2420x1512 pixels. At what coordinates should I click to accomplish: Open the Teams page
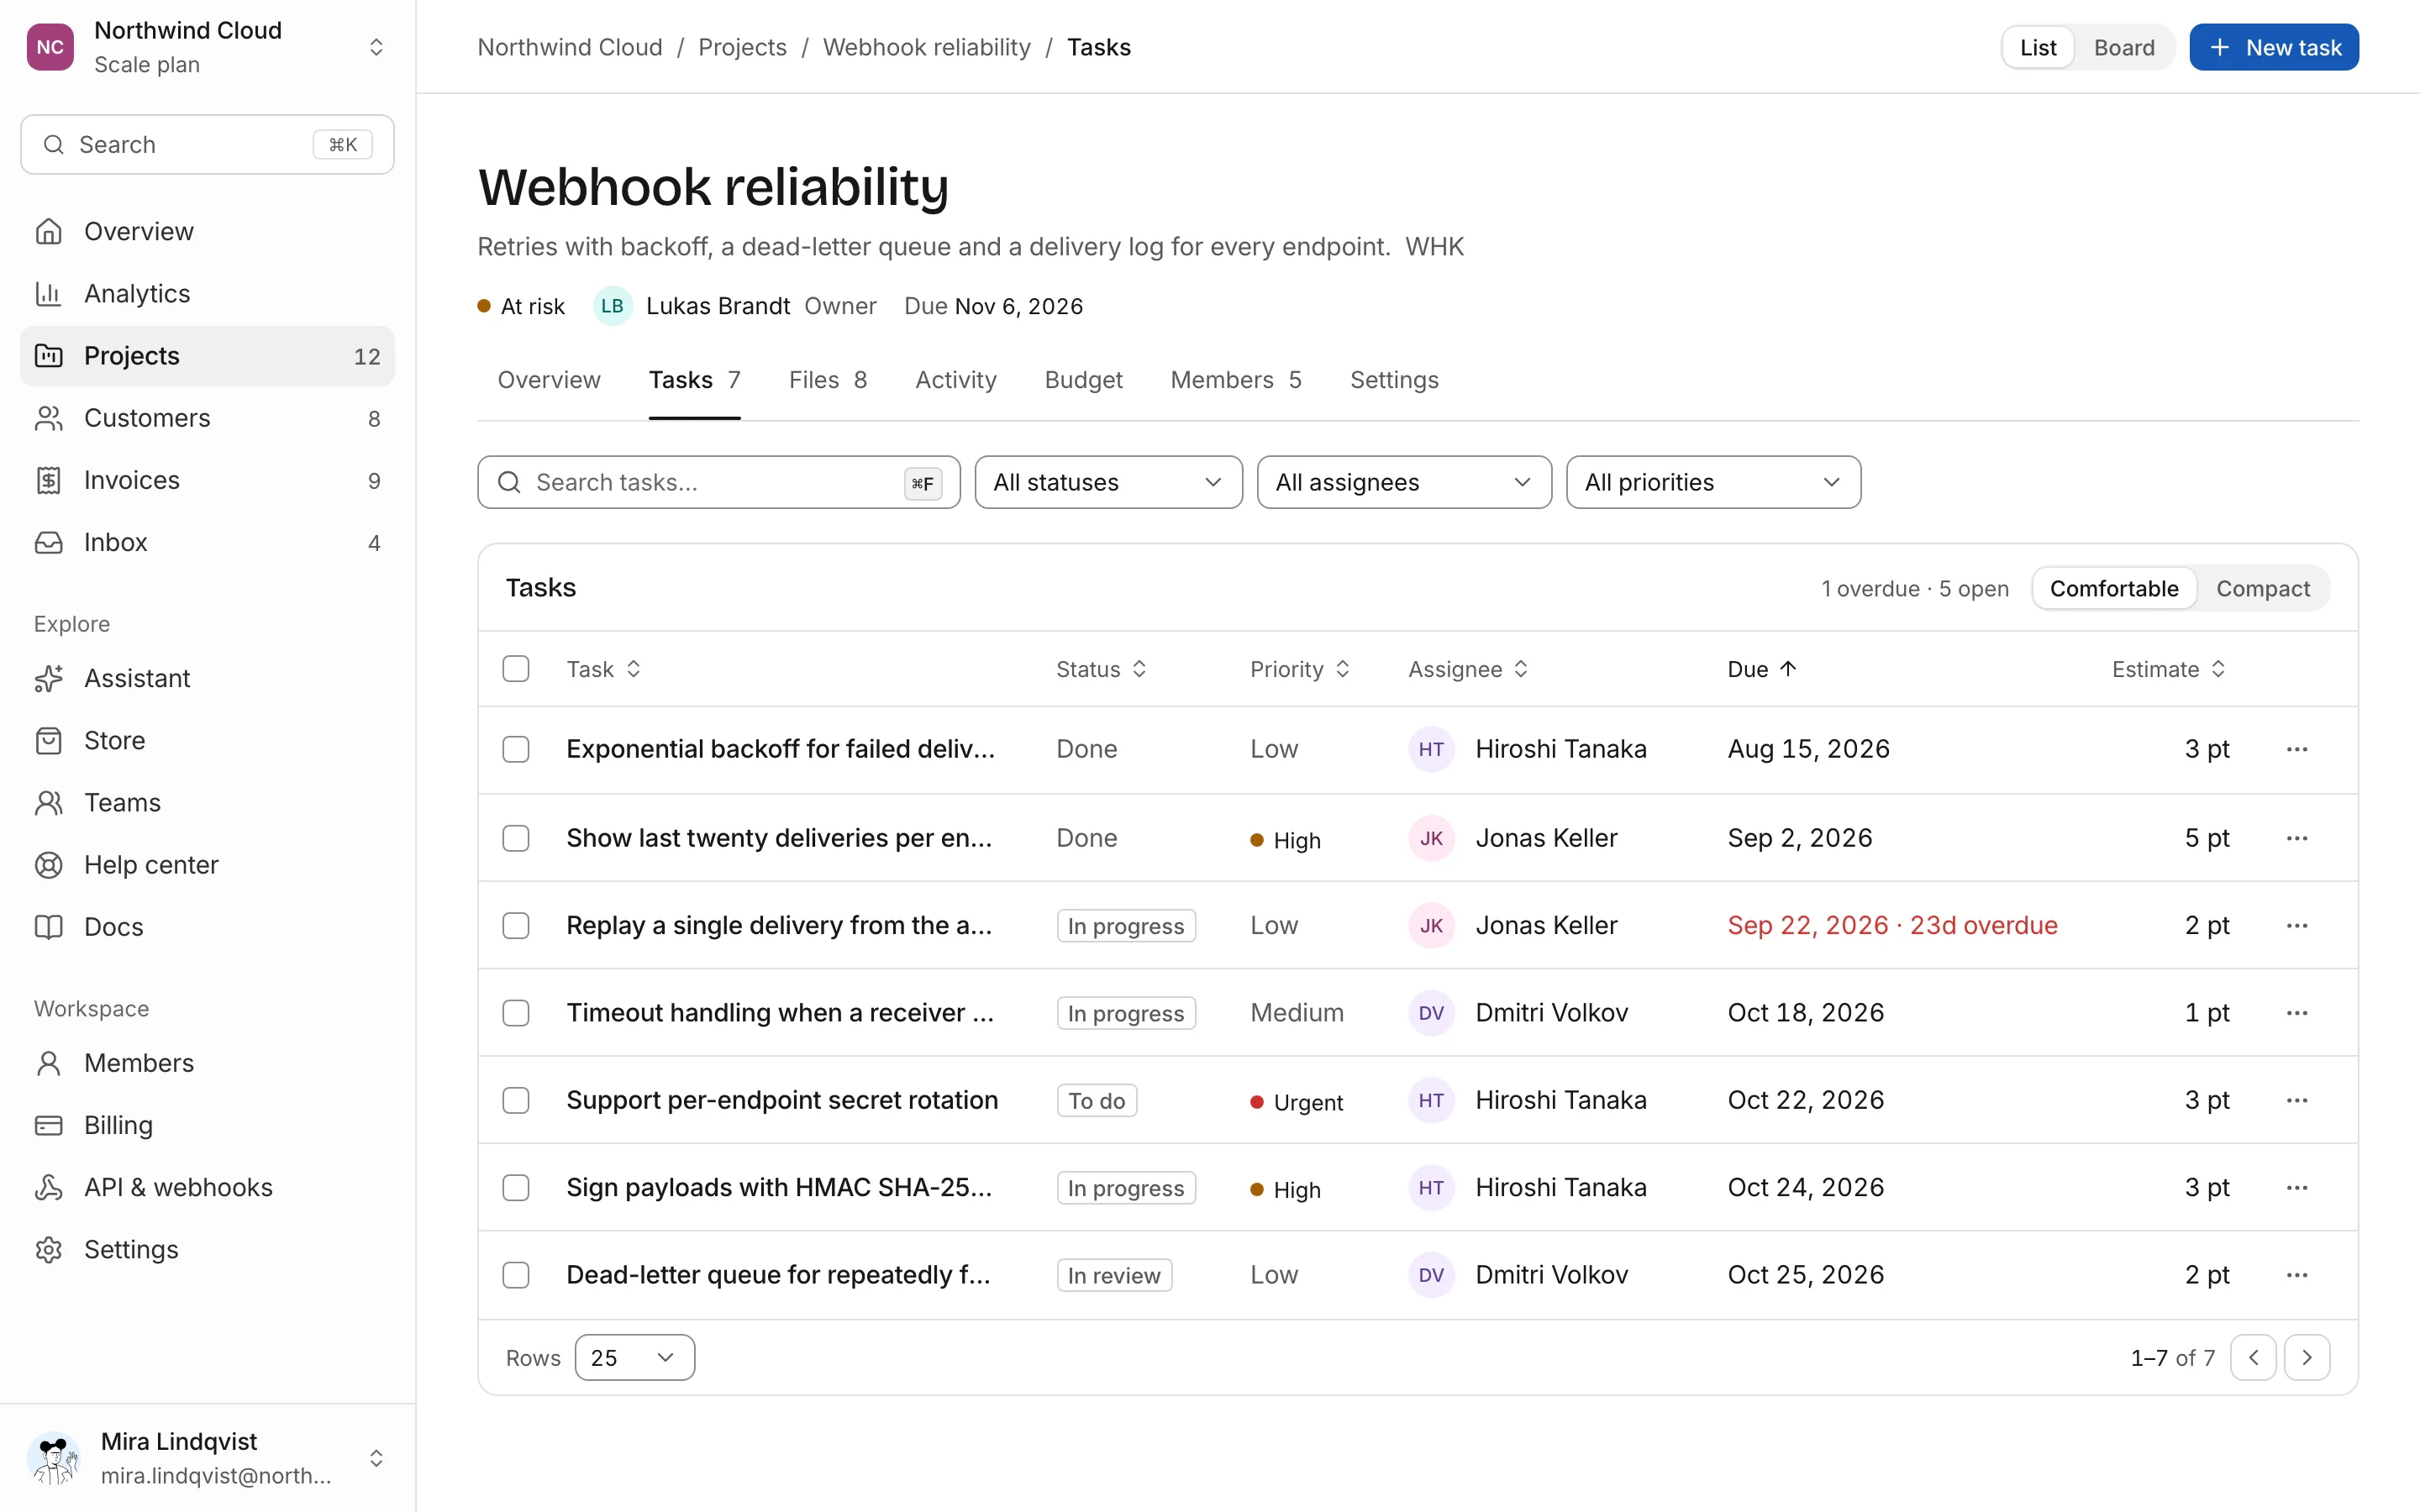point(207,802)
